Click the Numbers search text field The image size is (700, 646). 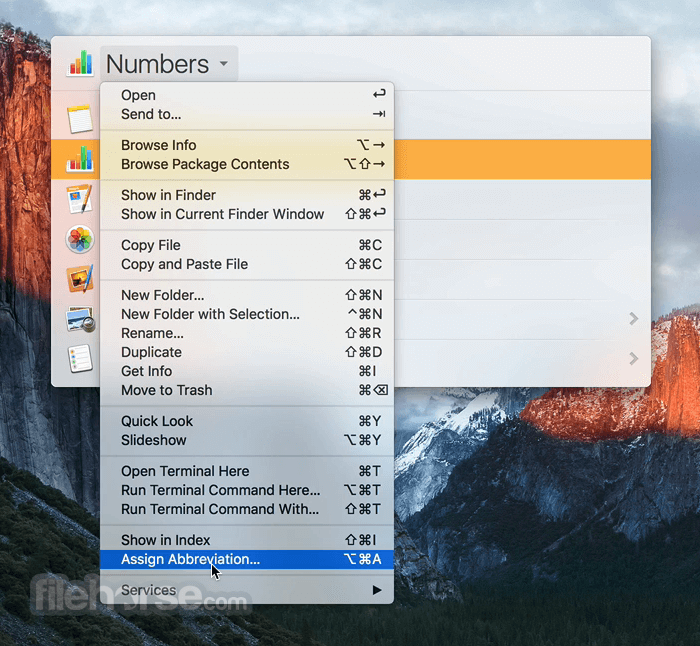point(169,63)
